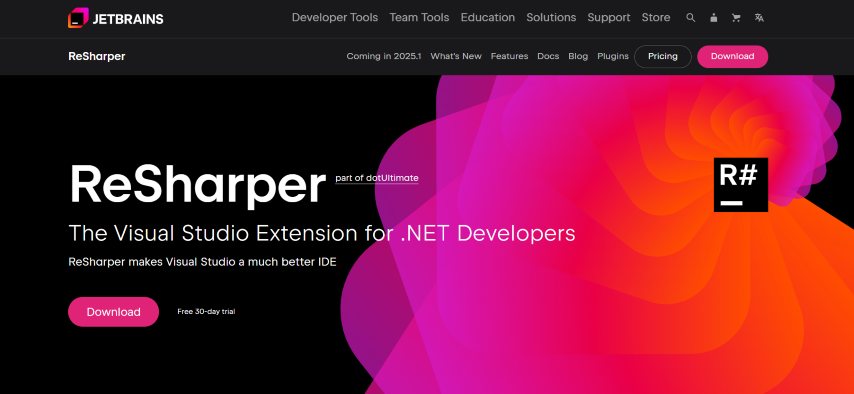Viewport: 854px width, 394px height.
Task: Open the Support menu
Action: click(x=609, y=17)
